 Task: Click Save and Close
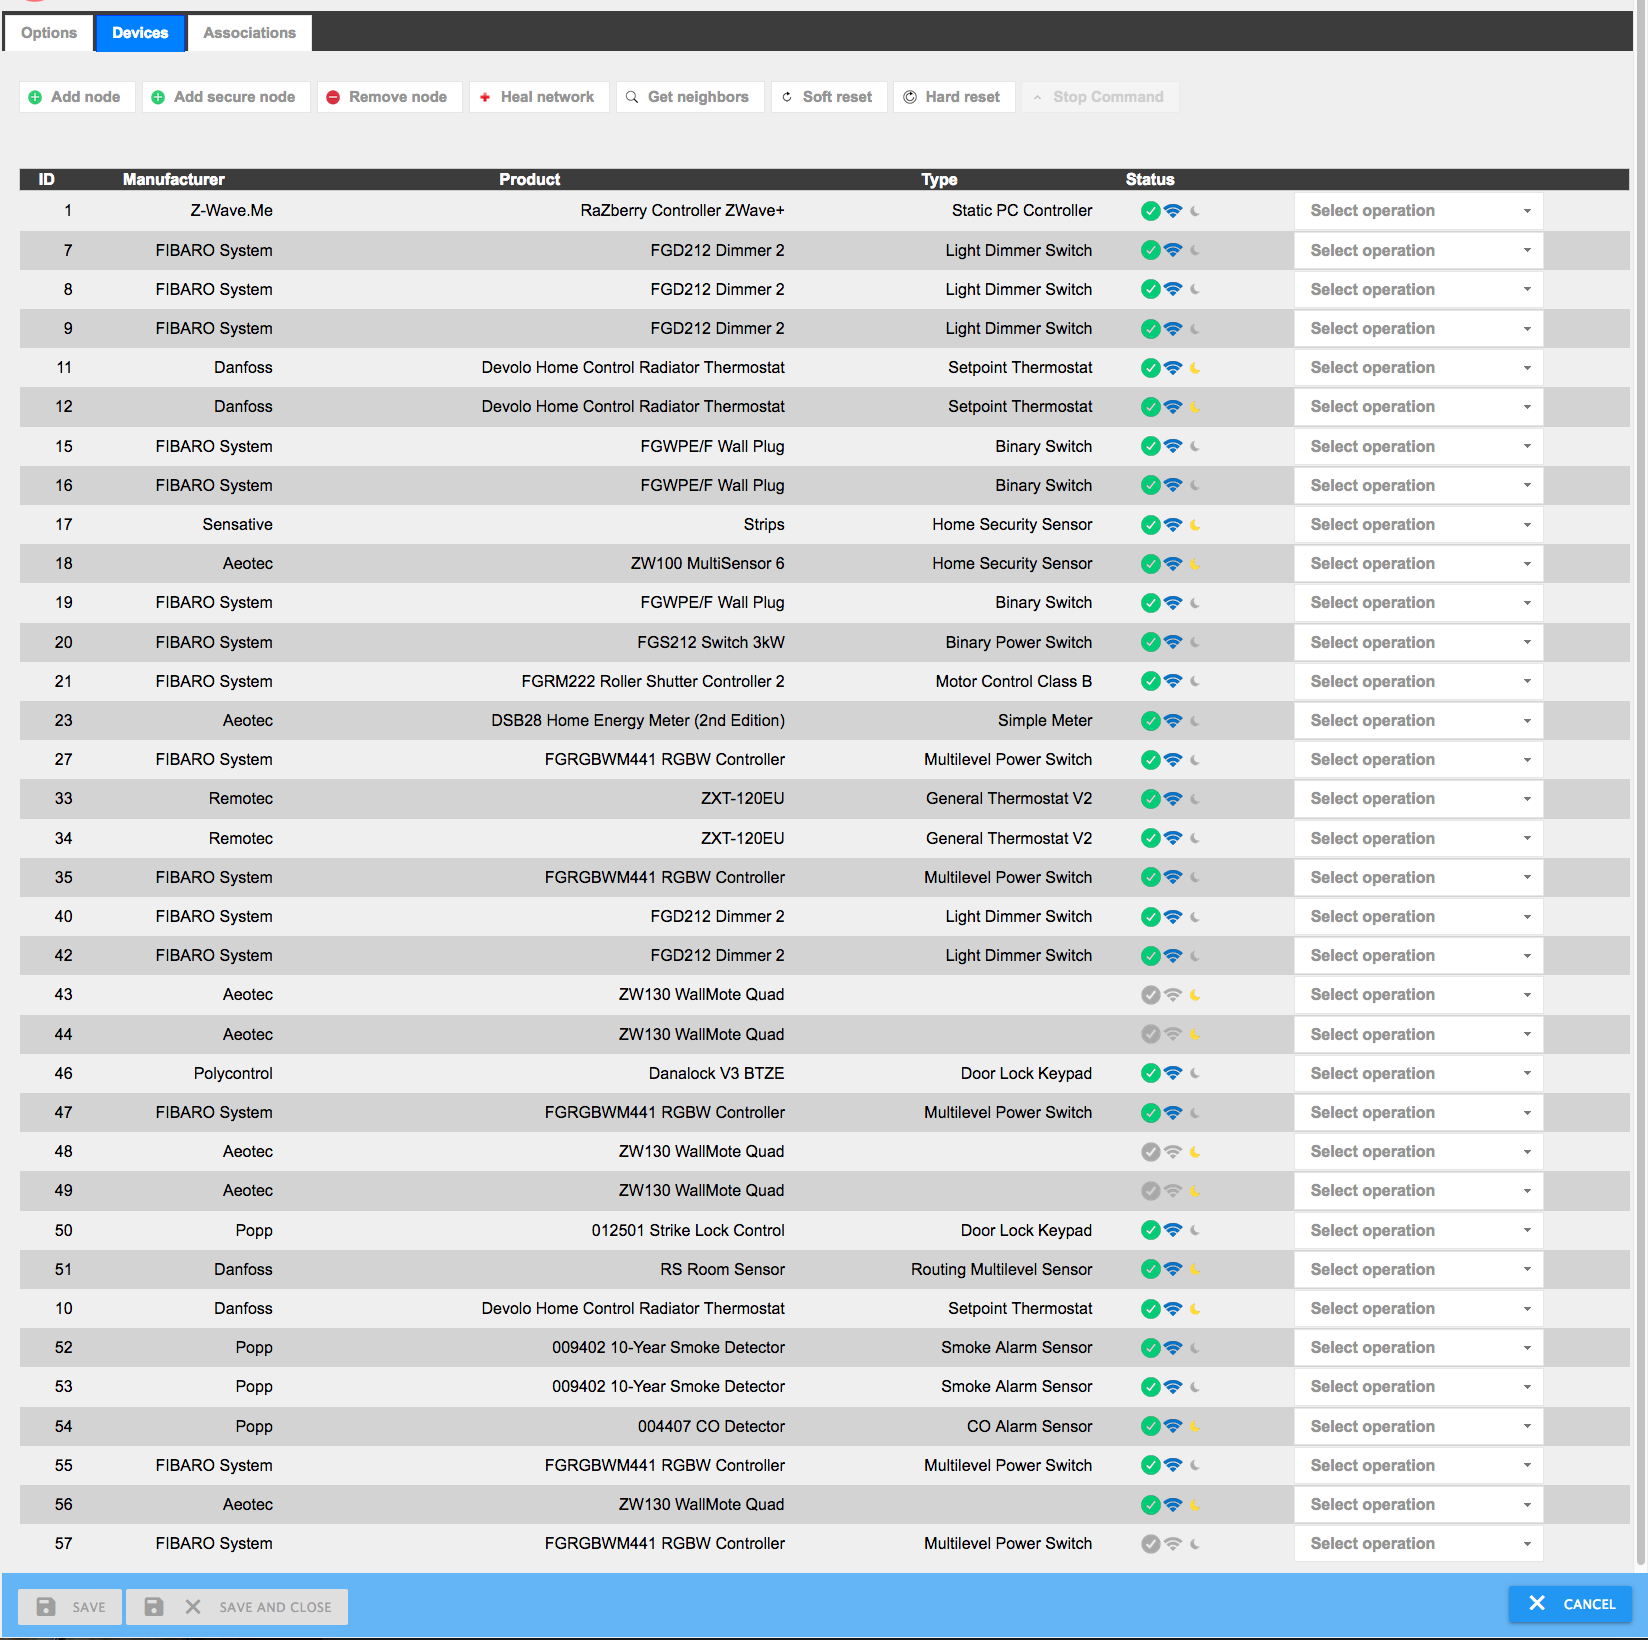(x=237, y=1607)
